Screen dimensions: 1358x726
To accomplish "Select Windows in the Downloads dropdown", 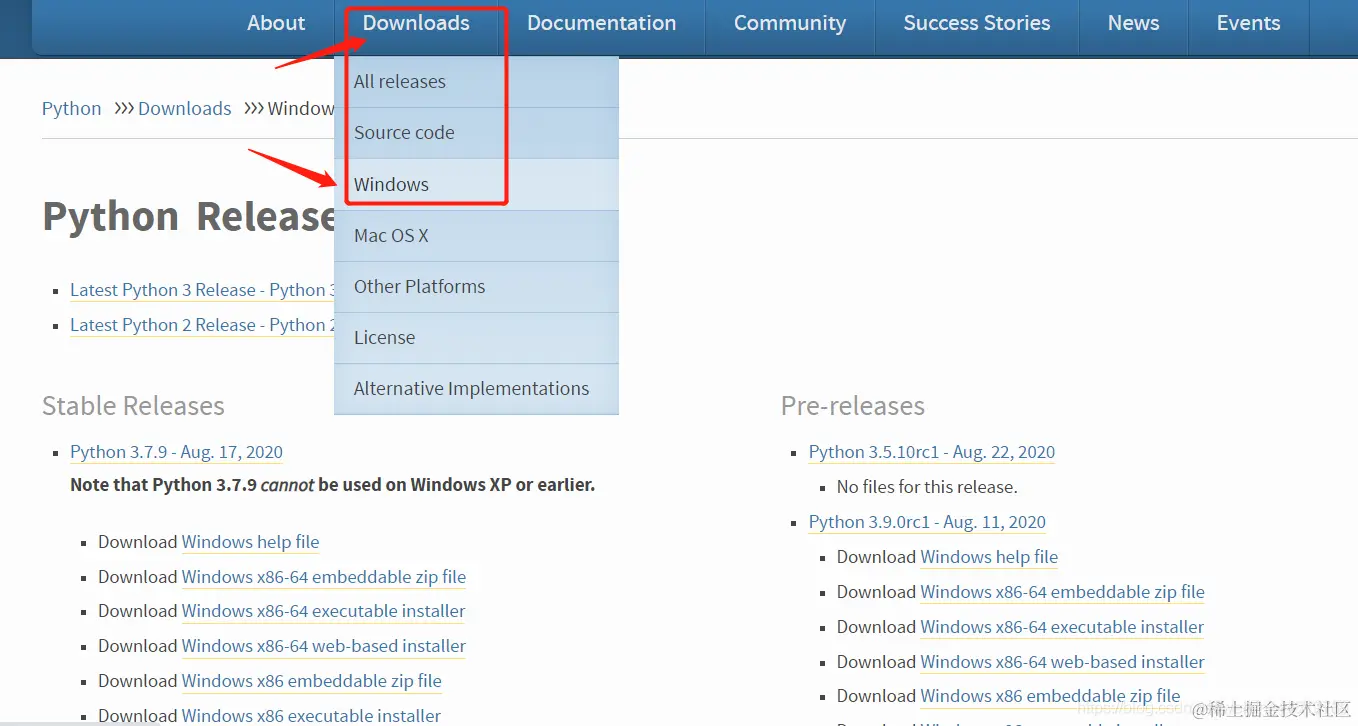I will [476, 184].
